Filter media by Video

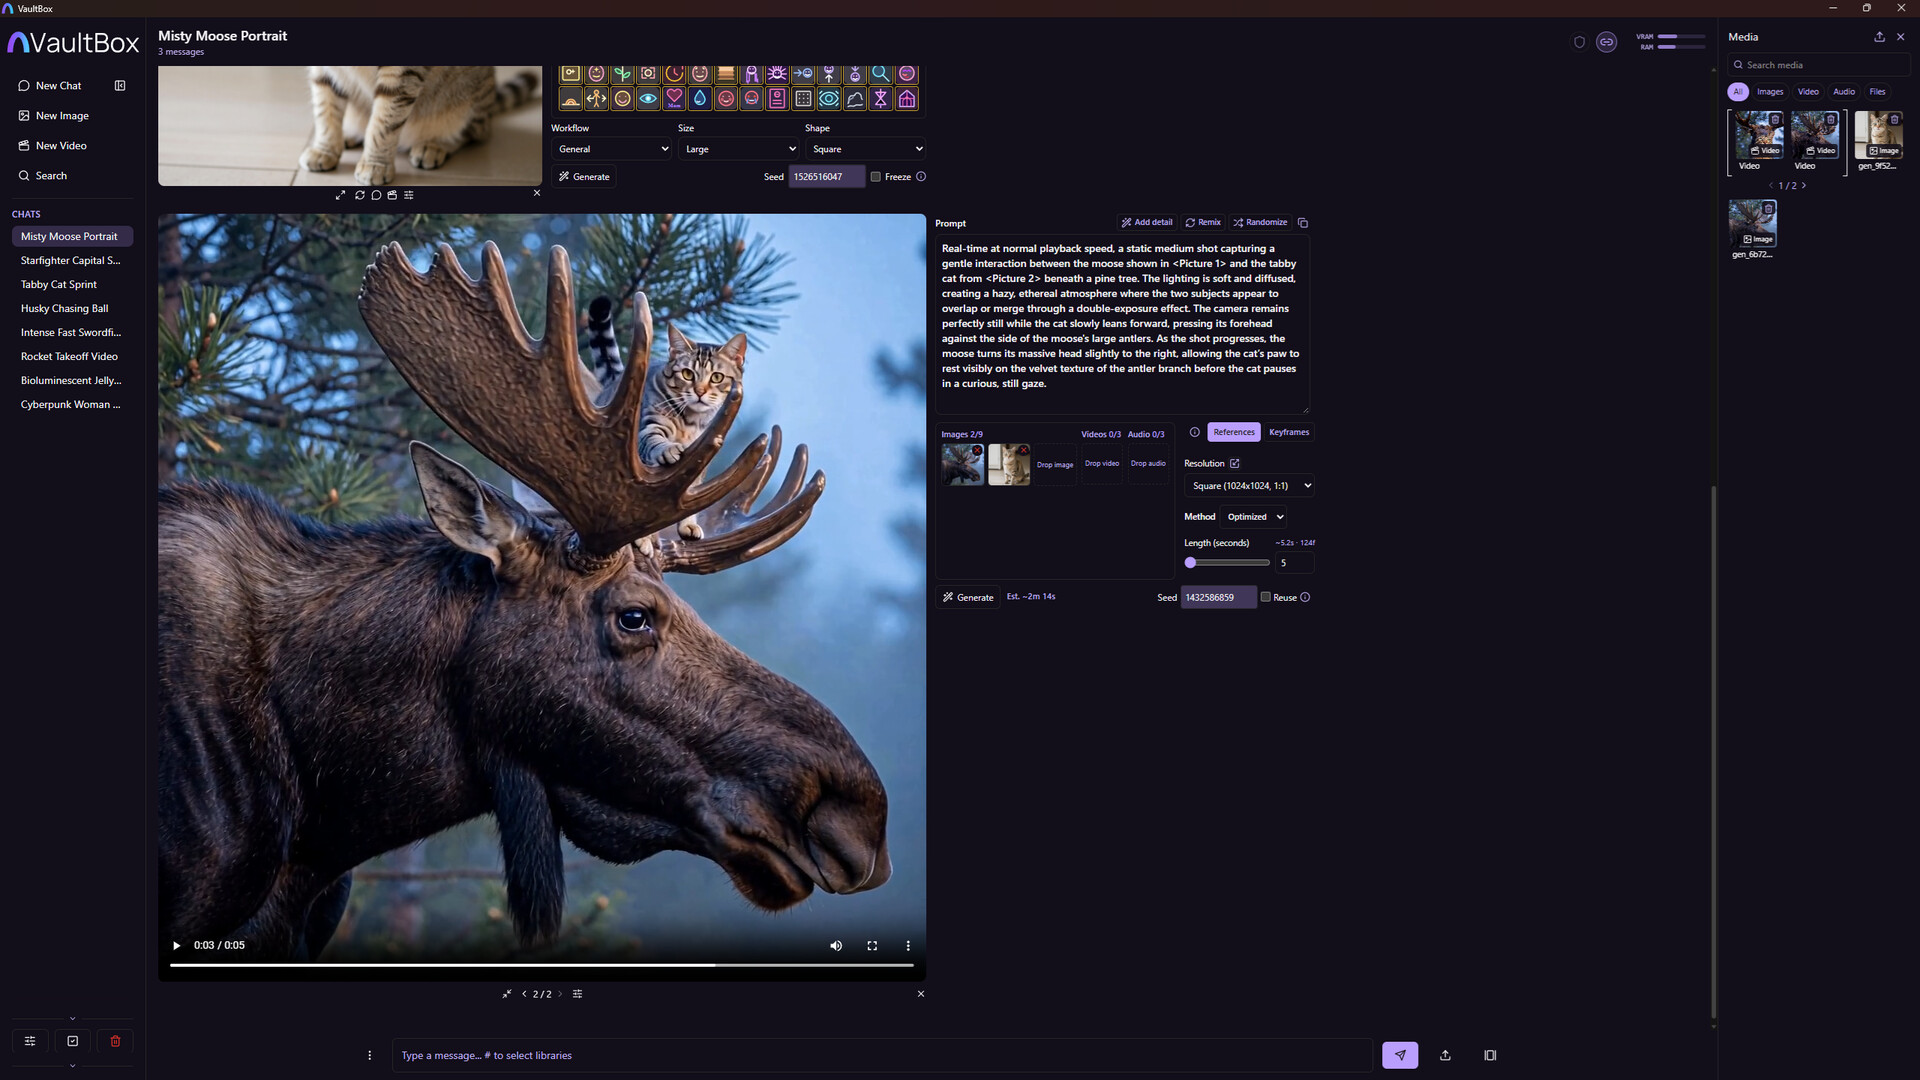click(x=1808, y=92)
